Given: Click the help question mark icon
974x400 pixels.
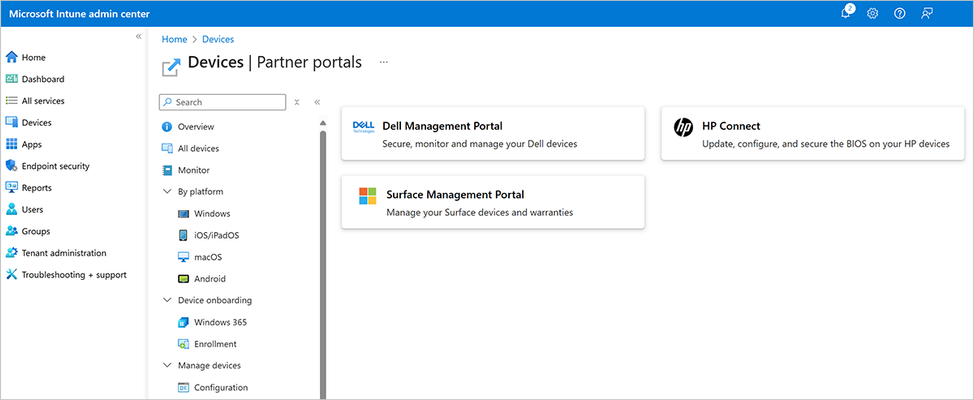Looking at the screenshot, I should click(899, 14).
